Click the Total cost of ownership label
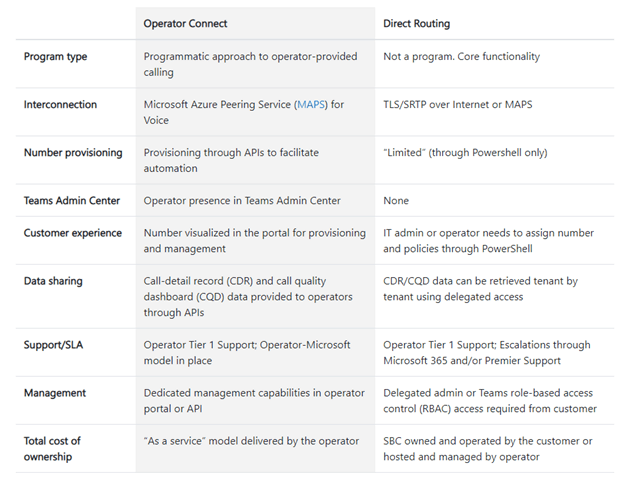Viewport: 628px width, 480px height. [52, 449]
